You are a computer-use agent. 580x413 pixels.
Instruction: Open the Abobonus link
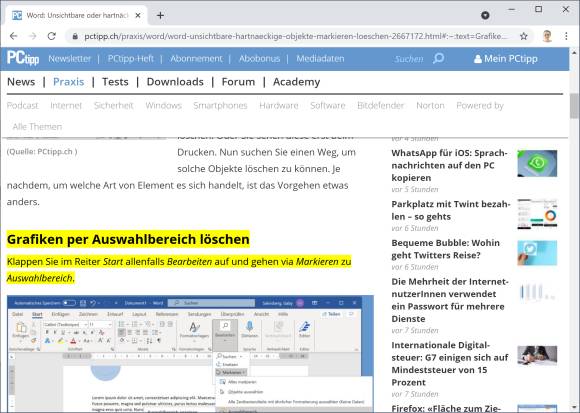tap(259, 59)
